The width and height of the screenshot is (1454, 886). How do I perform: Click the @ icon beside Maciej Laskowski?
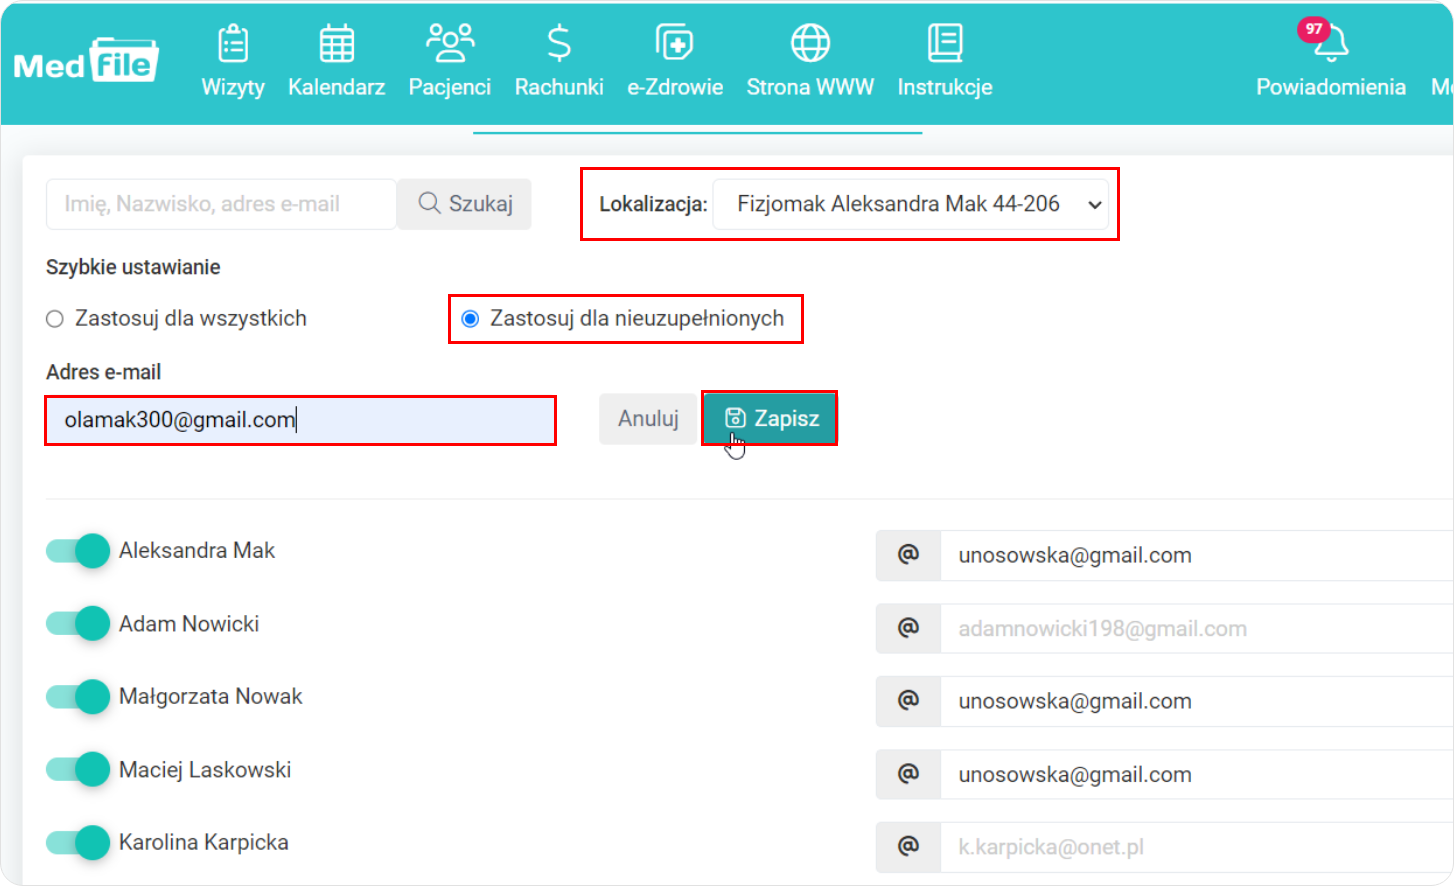(908, 774)
